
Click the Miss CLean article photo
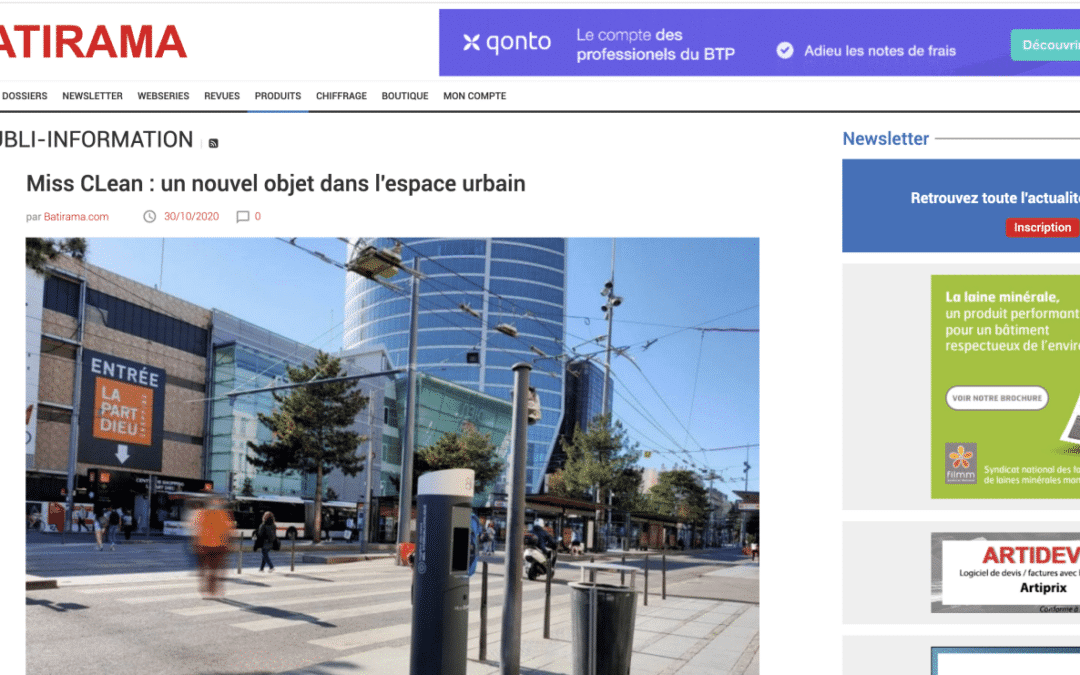pyautogui.click(x=392, y=455)
